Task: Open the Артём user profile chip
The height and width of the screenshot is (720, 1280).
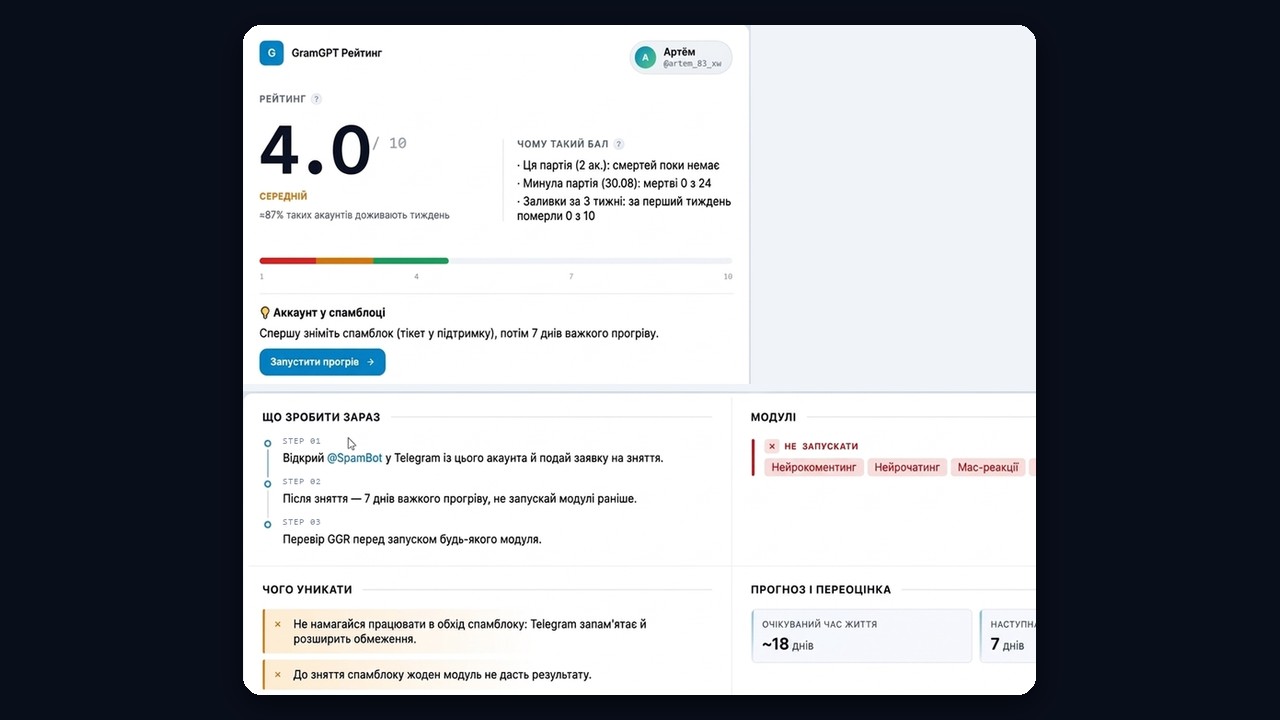Action: (681, 58)
